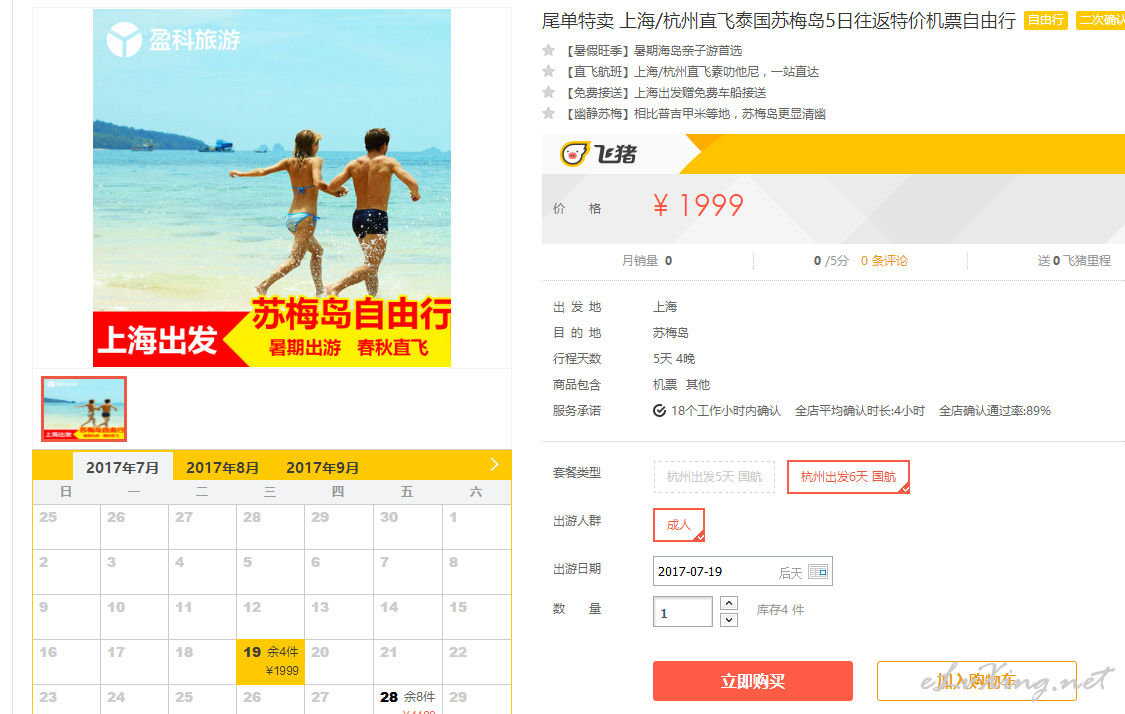
Task: Click the quantity input field
Action: (x=682, y=611)
